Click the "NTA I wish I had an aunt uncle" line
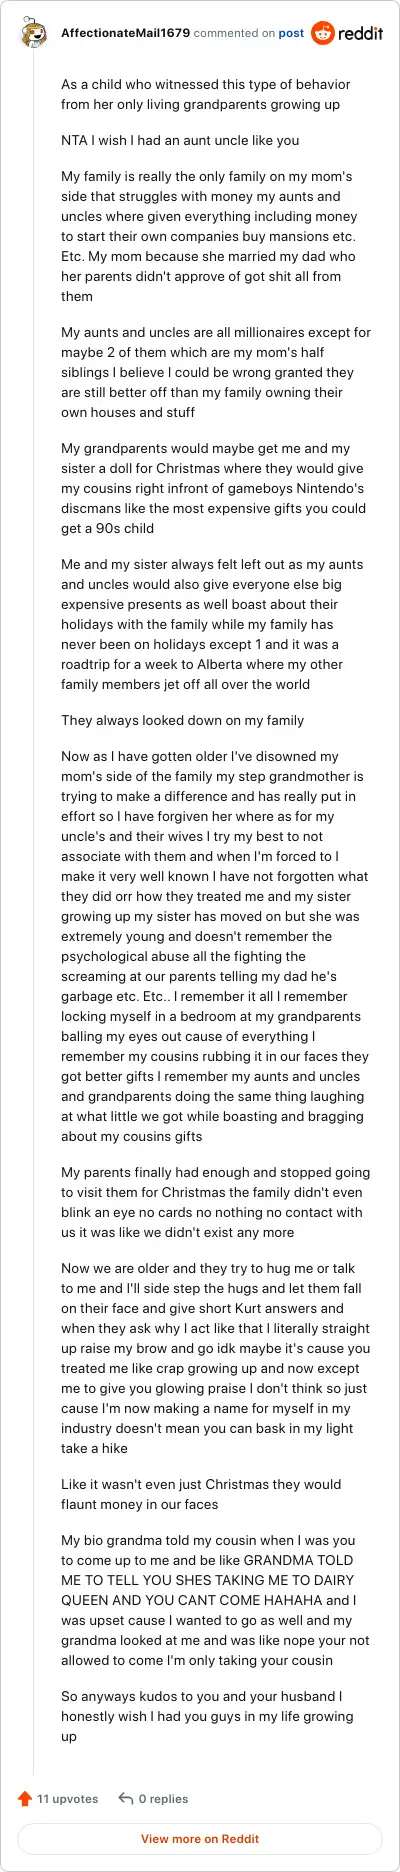 coord(180,140)
